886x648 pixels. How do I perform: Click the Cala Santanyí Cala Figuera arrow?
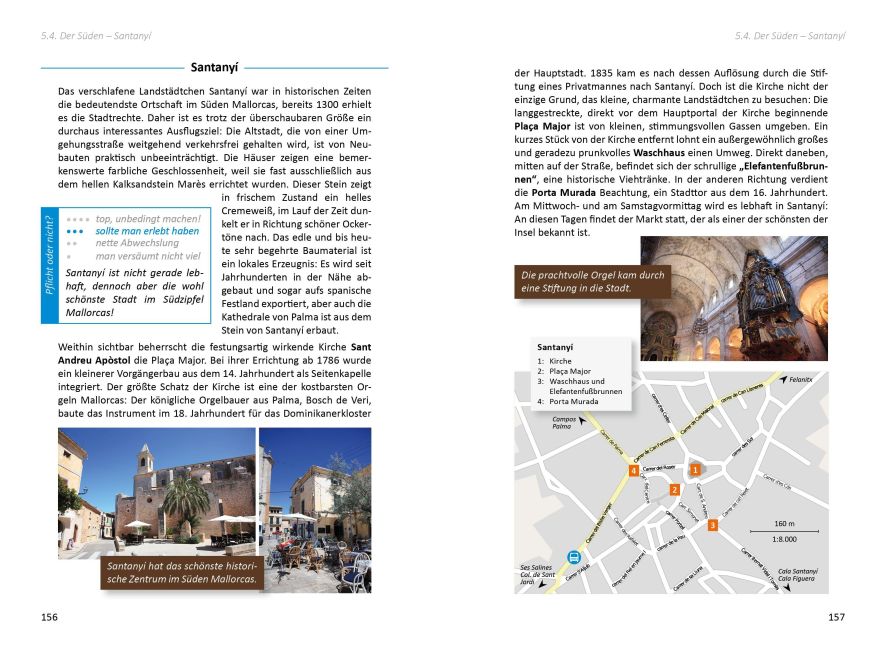click(x=788, y=586)
